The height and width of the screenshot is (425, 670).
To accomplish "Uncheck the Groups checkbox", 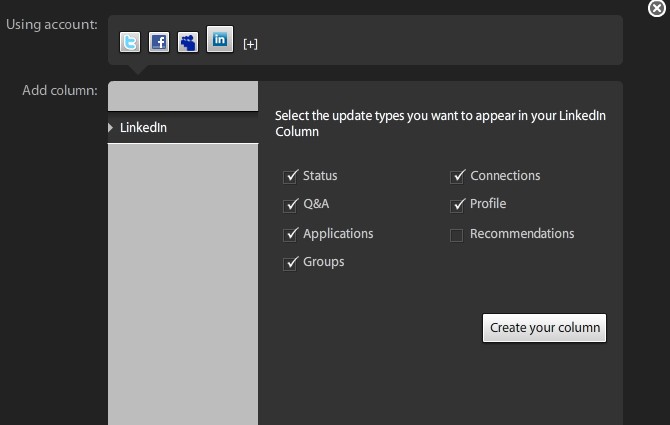I will 291,263.
